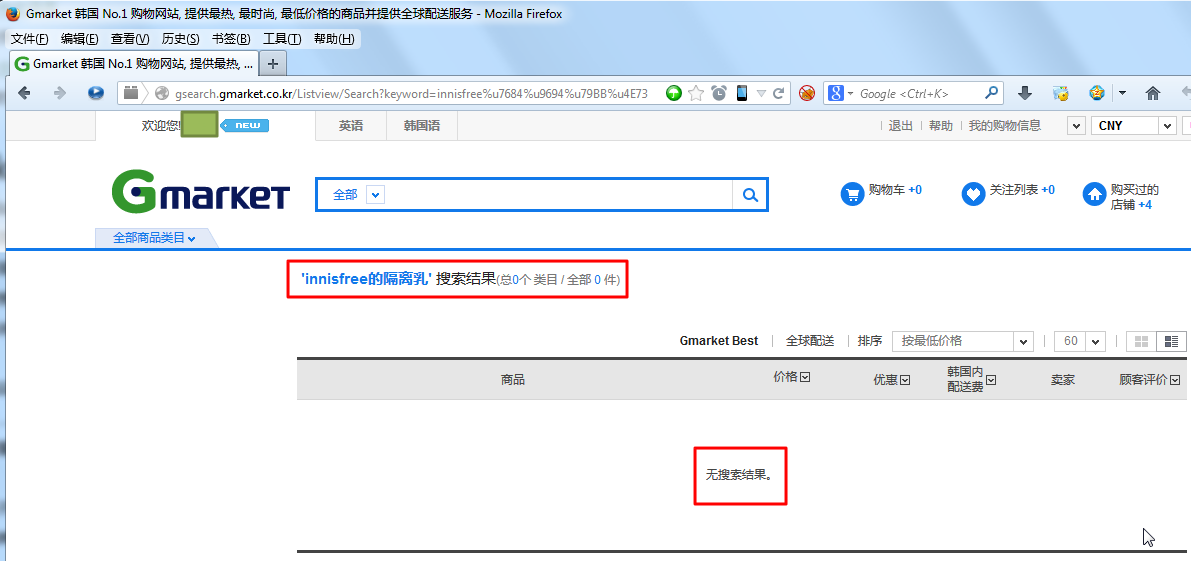The height and width of the screenshot is (561, 1191).
Task: Open the 按最低价格 sort dropdown
Action: (962, 342)
